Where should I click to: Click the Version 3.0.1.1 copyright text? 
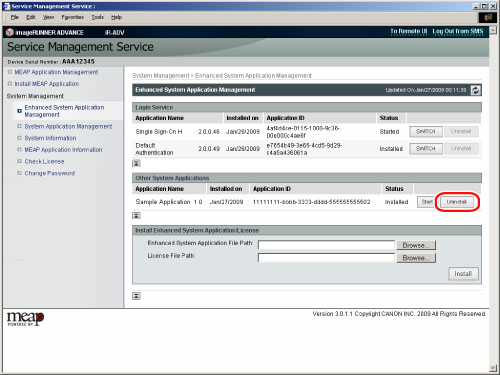[399, 314]
